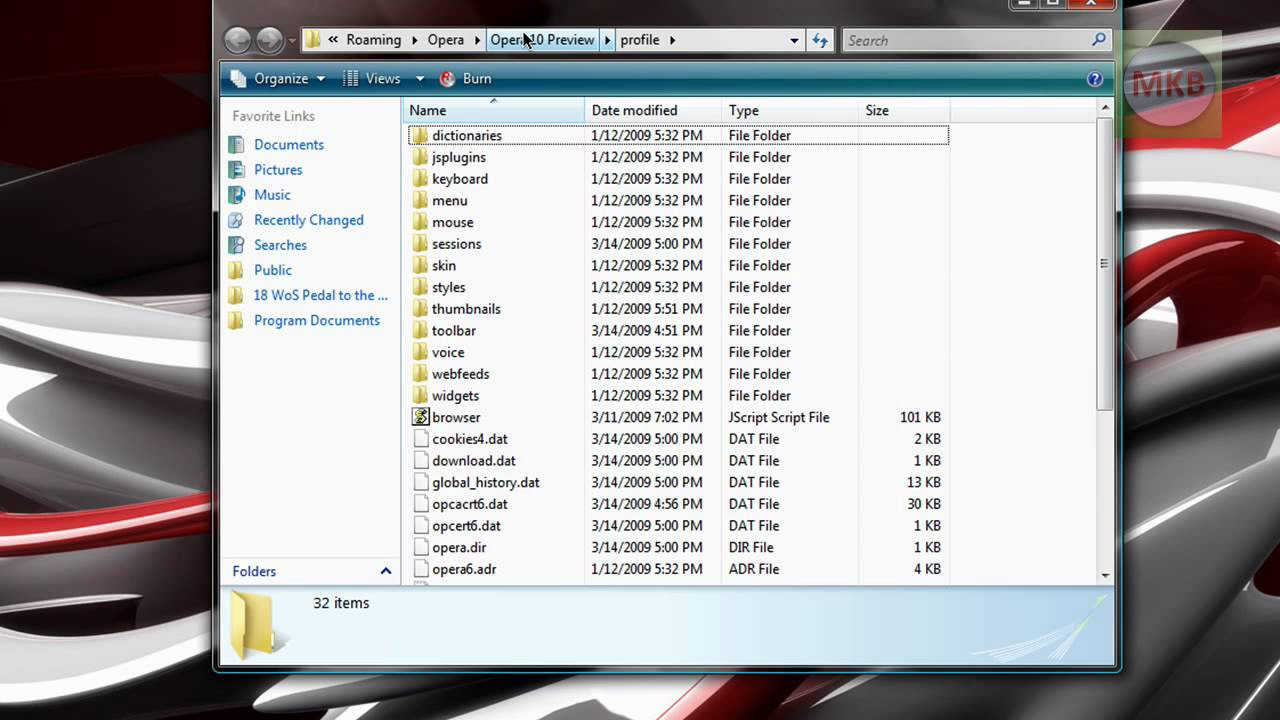
Task: Select the toolbar folder name
Action: pos(454,331)
